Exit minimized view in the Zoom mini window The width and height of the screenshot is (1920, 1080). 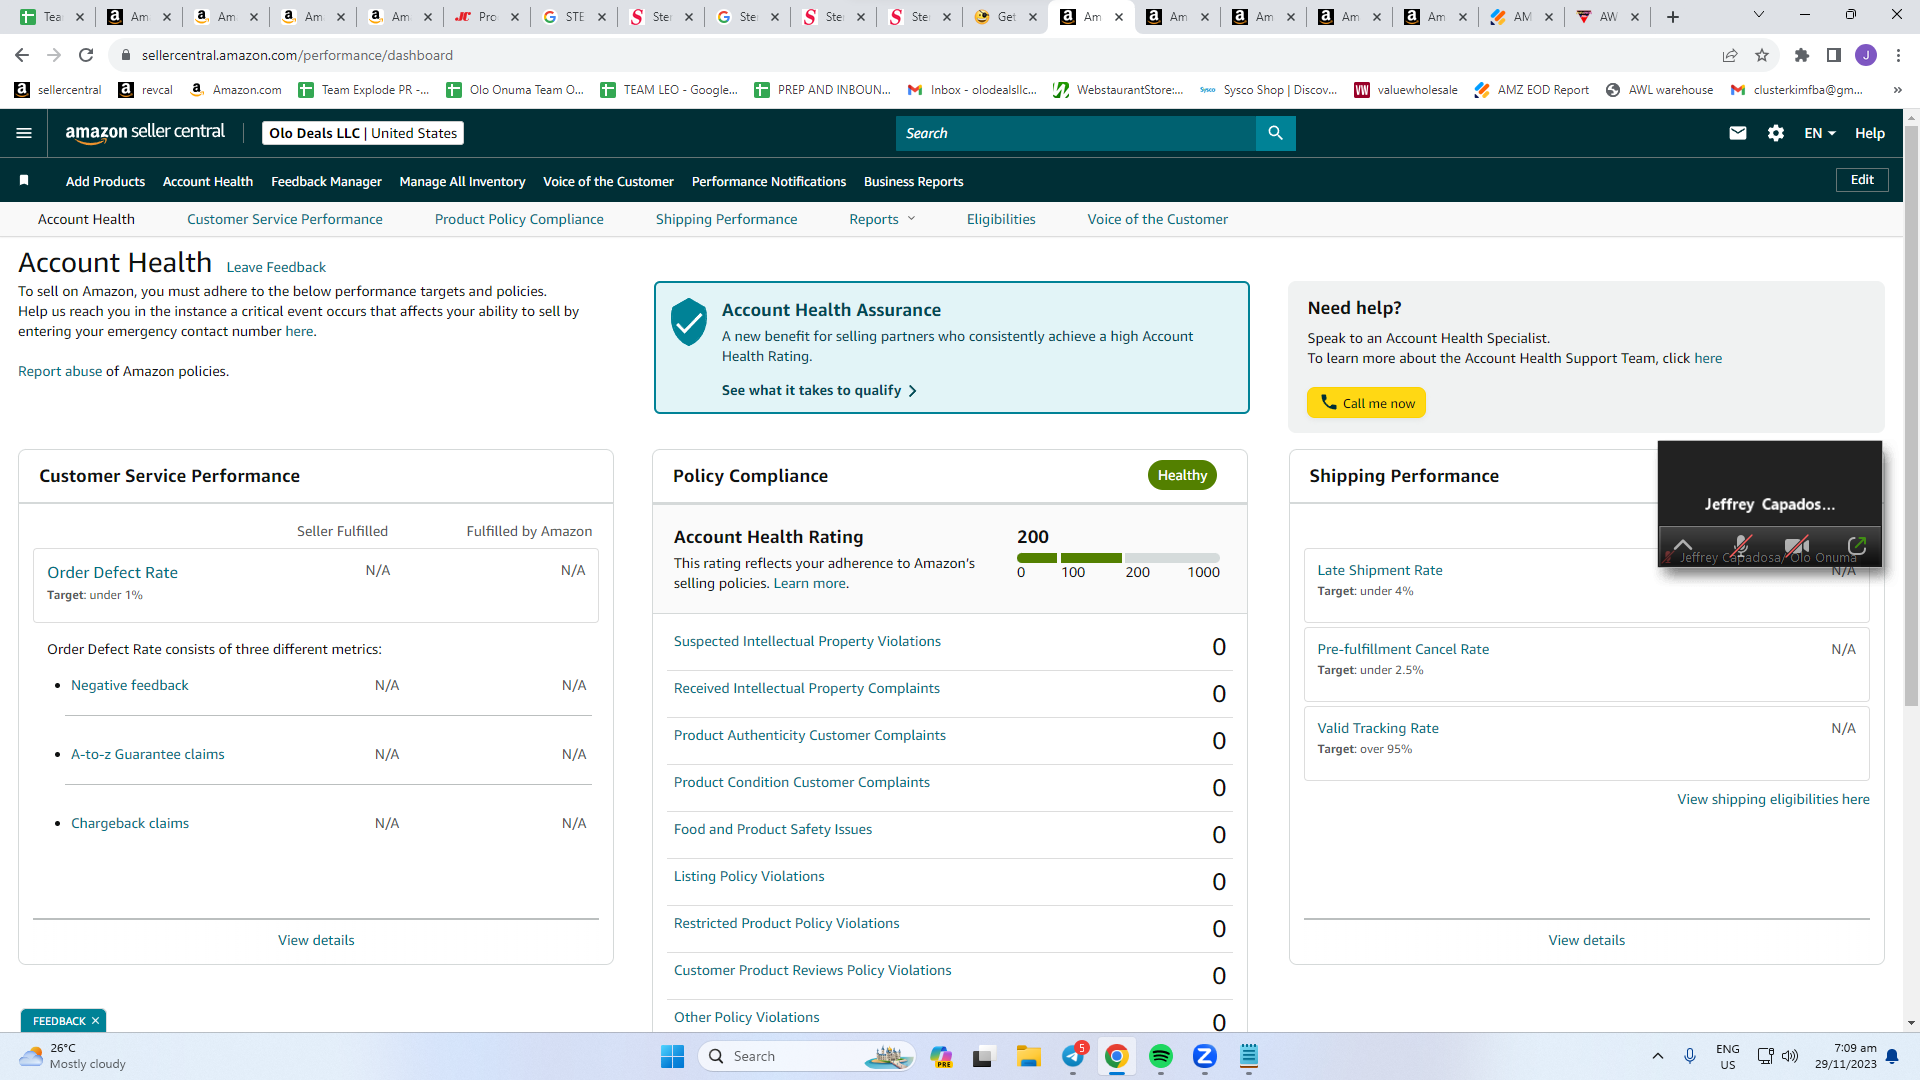pyautogui.click(x=1857, y=546)
